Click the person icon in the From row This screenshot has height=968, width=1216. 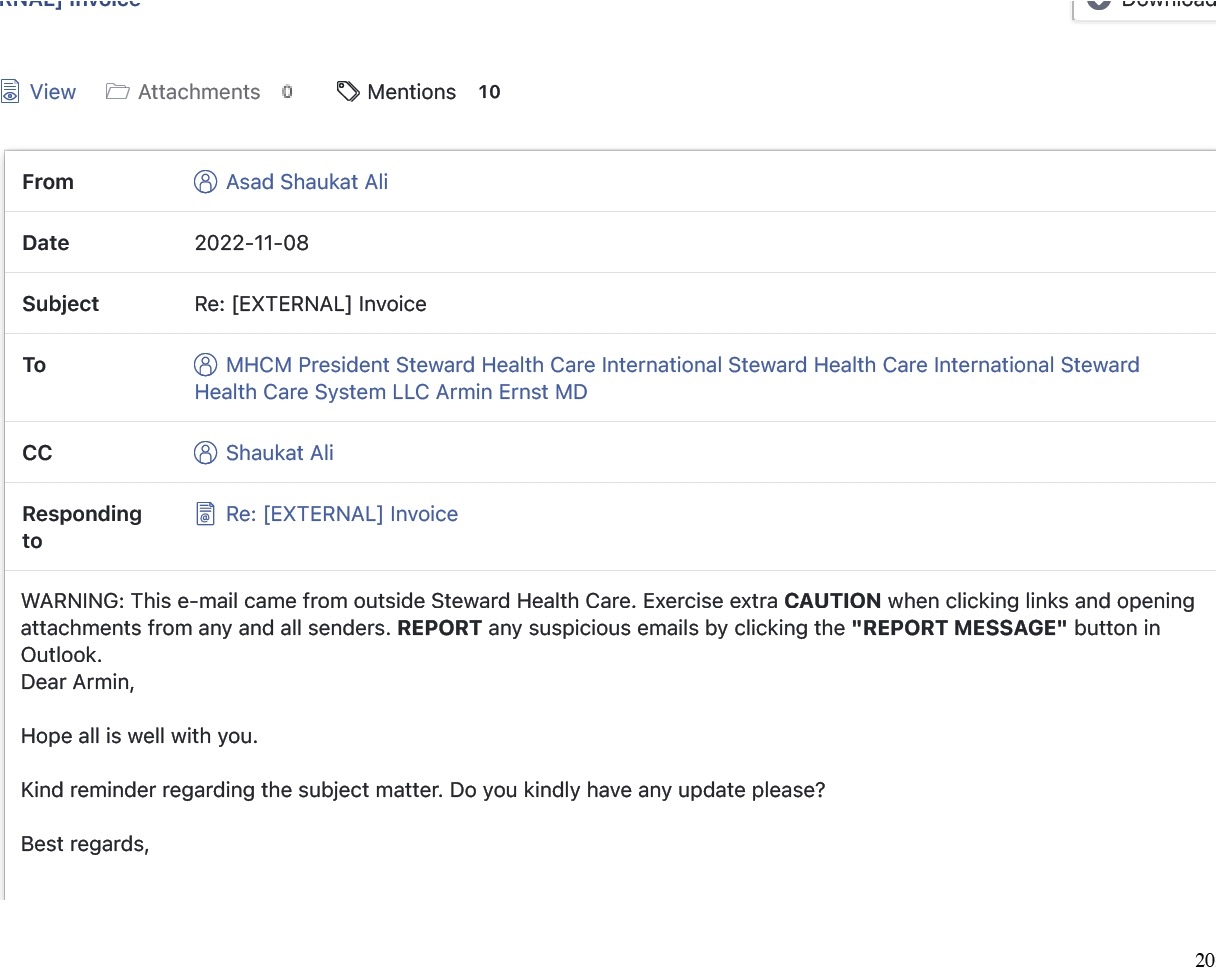point(205,182)
